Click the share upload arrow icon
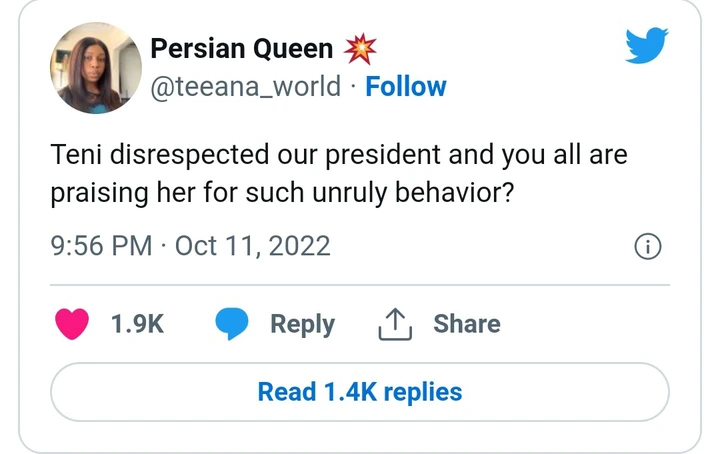 pyautogui.click(x=396, y=324)
